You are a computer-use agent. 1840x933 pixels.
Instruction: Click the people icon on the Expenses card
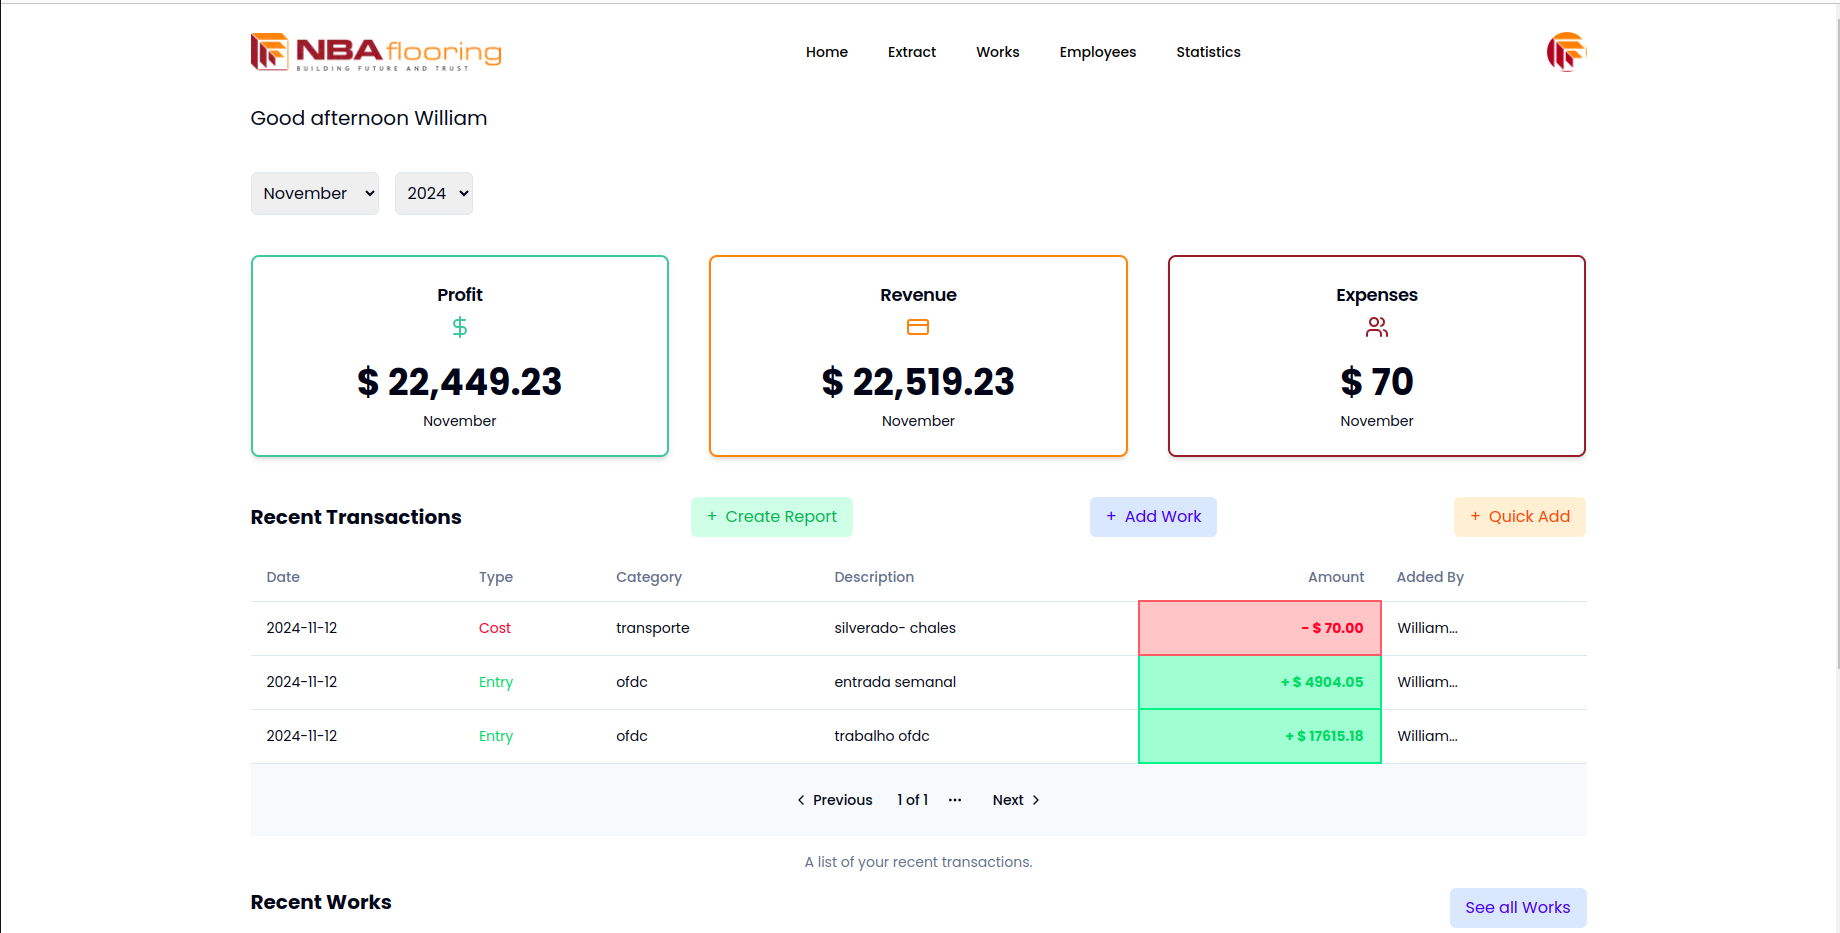[1376, 326]
